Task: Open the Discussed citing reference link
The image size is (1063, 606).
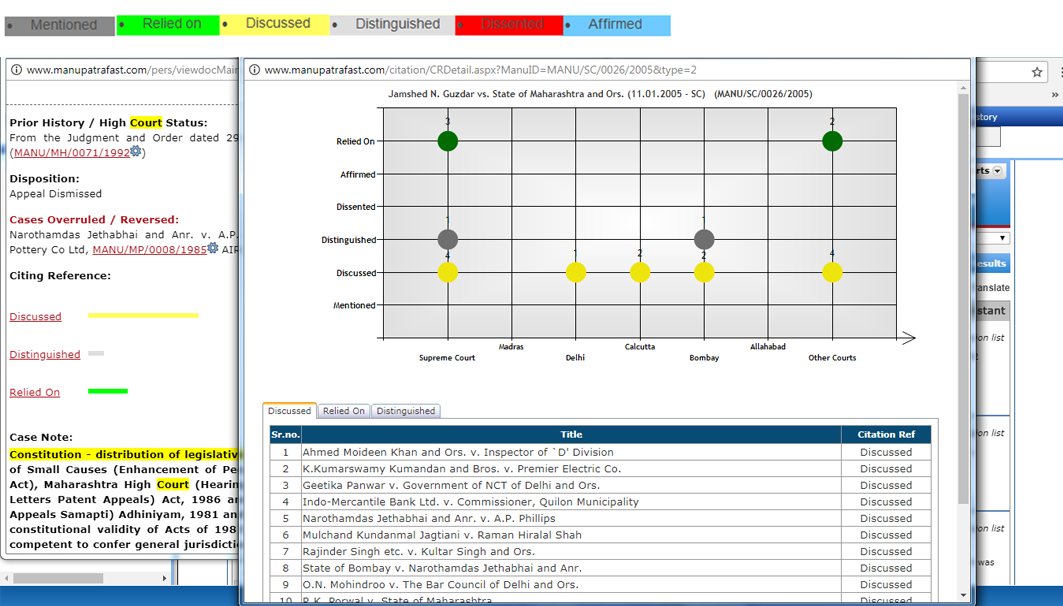Action: pyautogui.click(x=36, y=317)
